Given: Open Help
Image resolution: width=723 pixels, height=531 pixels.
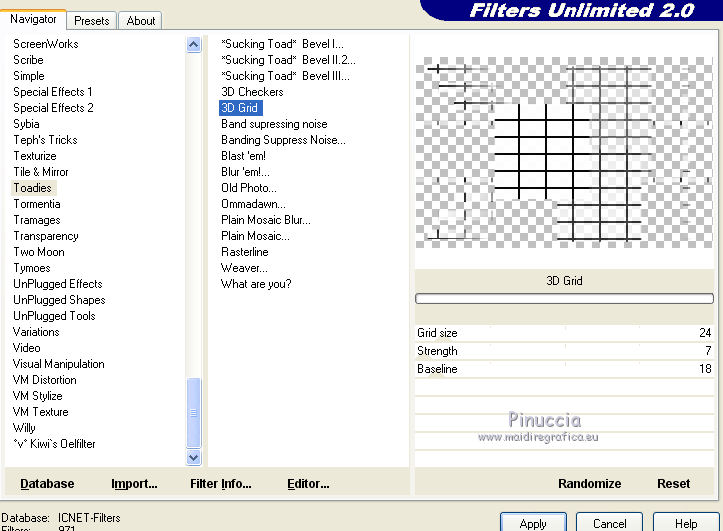Looking at the screenshot, I should tap(686, 523).
